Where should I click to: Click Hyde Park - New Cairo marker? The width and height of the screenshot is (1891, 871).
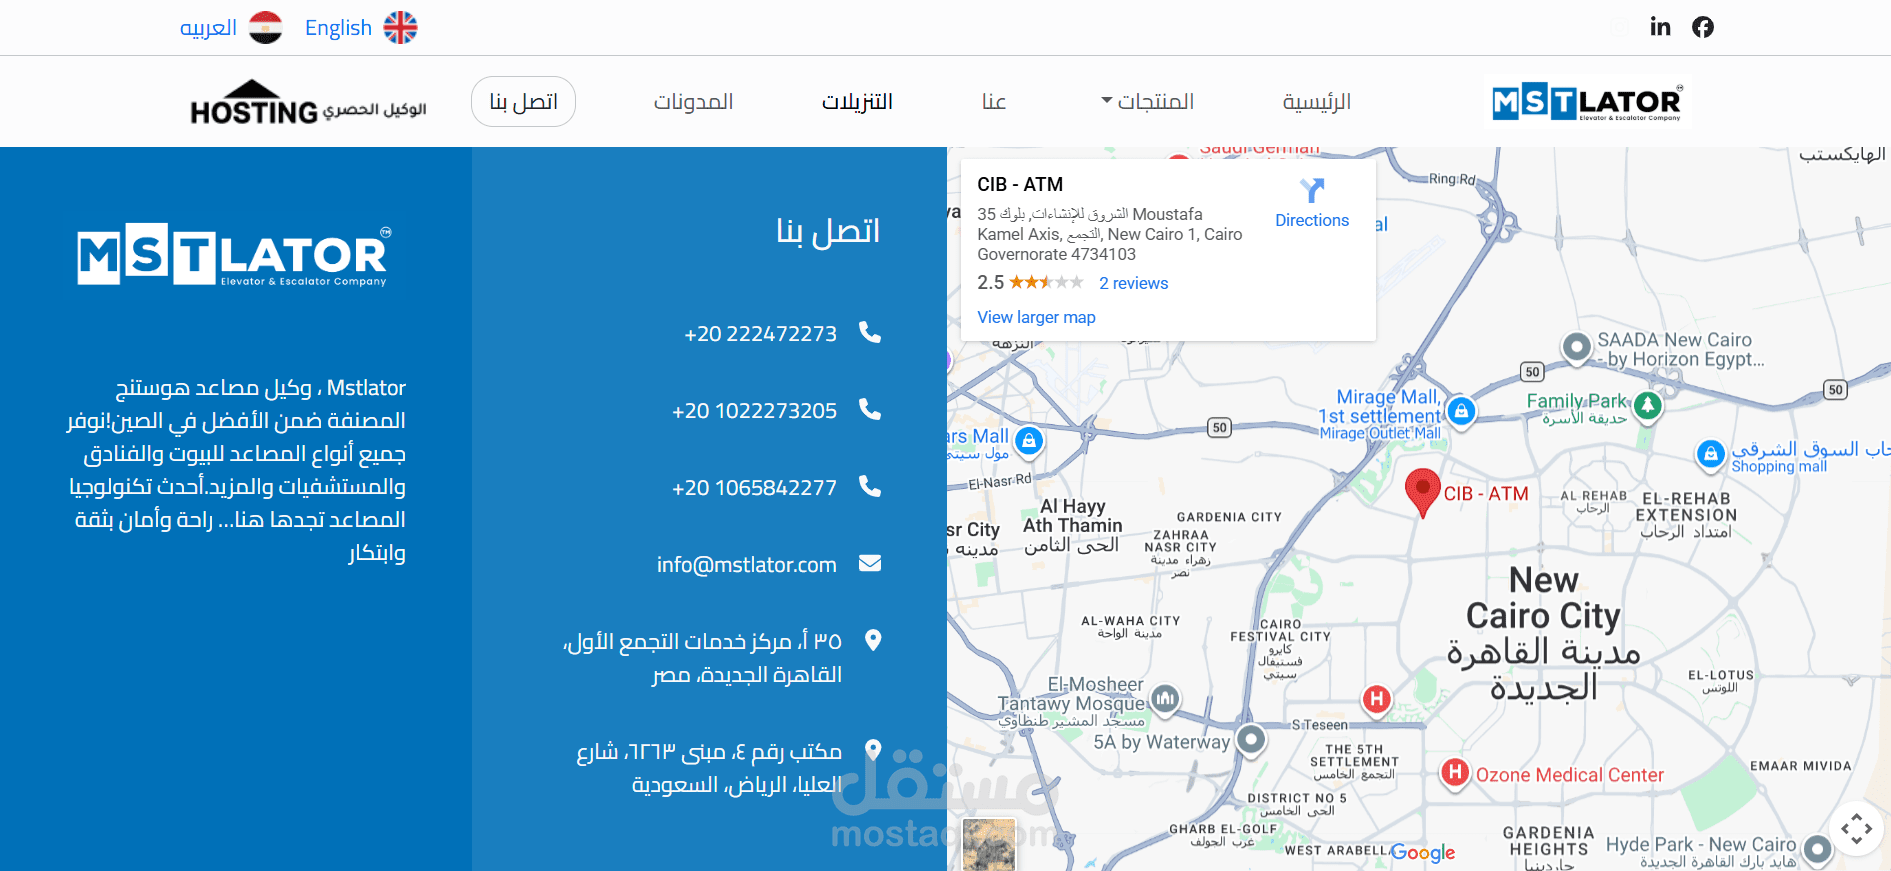click(1817, 850)
